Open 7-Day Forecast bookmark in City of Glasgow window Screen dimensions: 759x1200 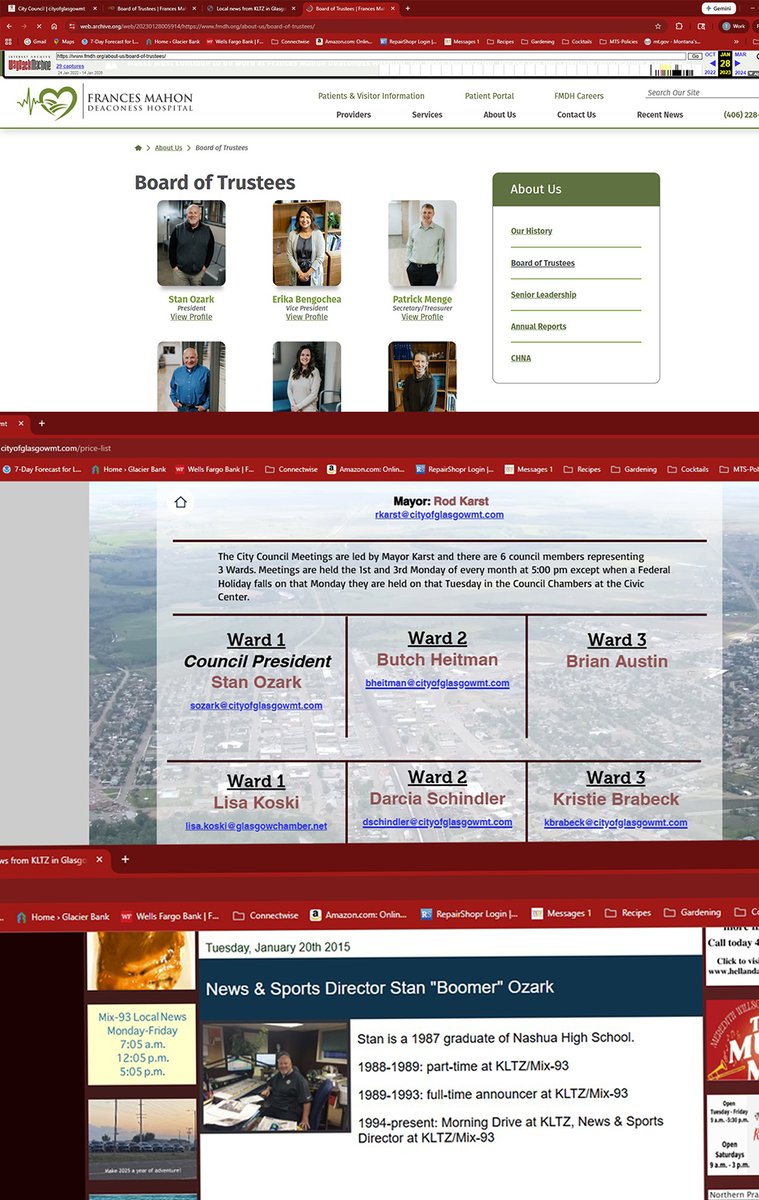coord(41,469)
